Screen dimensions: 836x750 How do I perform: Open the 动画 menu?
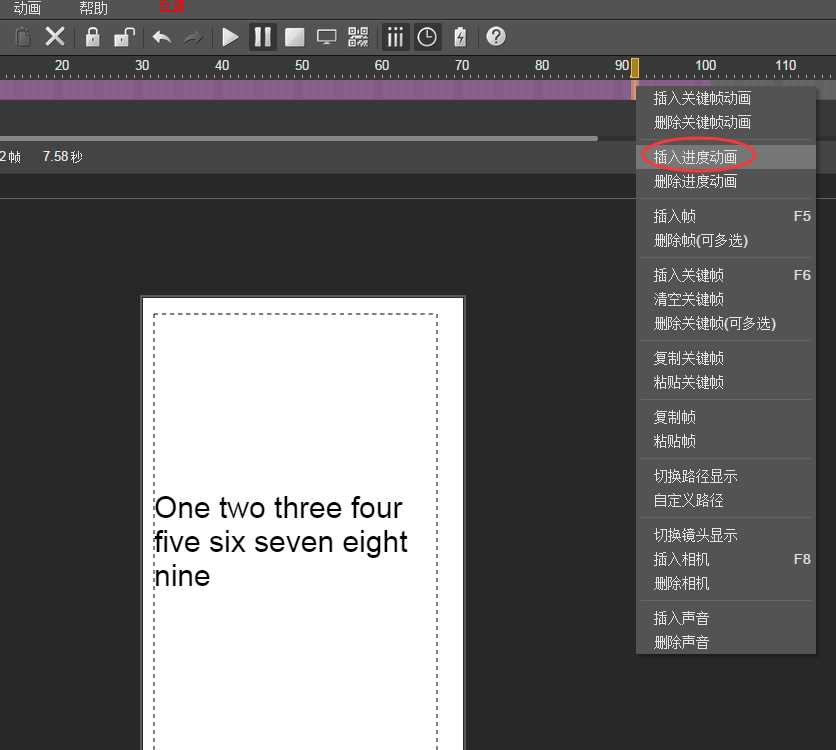(x=27, y=8)
